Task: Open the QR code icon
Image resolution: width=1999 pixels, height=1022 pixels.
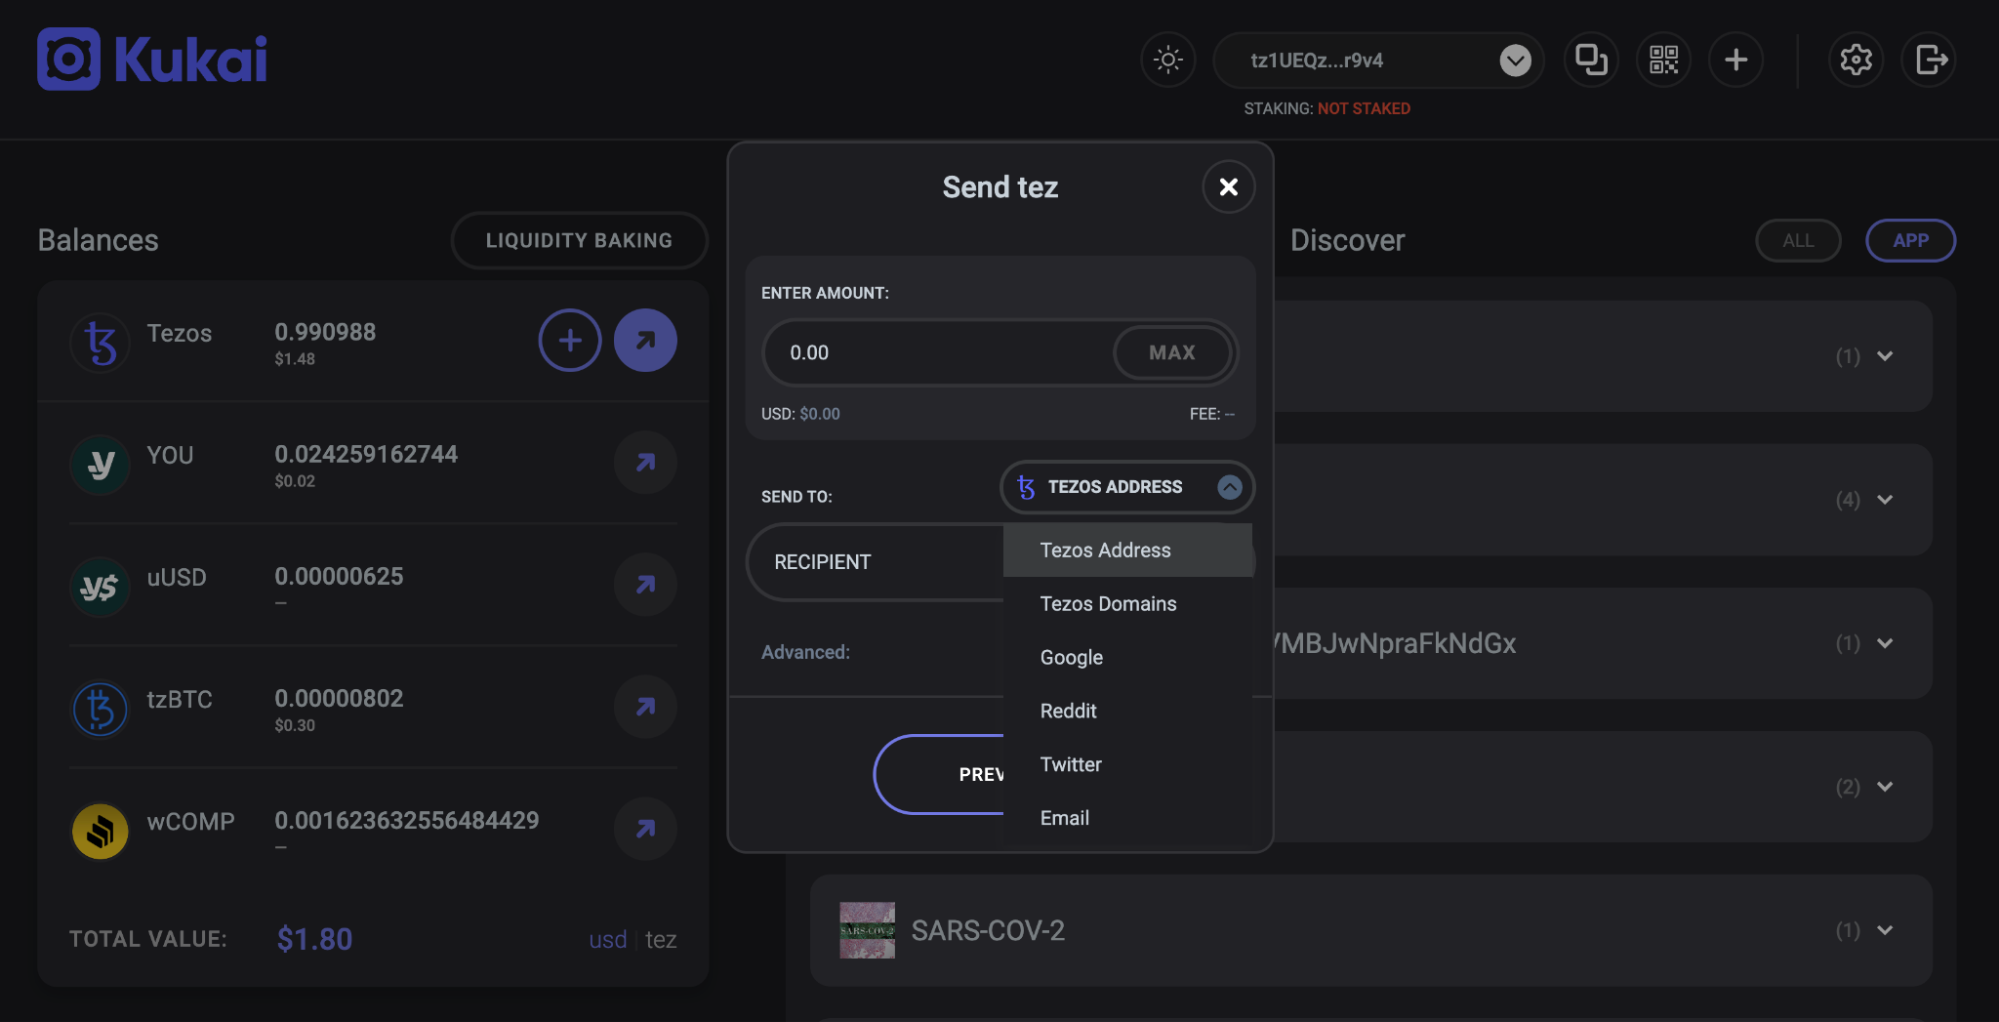Action: (1663, 60)
